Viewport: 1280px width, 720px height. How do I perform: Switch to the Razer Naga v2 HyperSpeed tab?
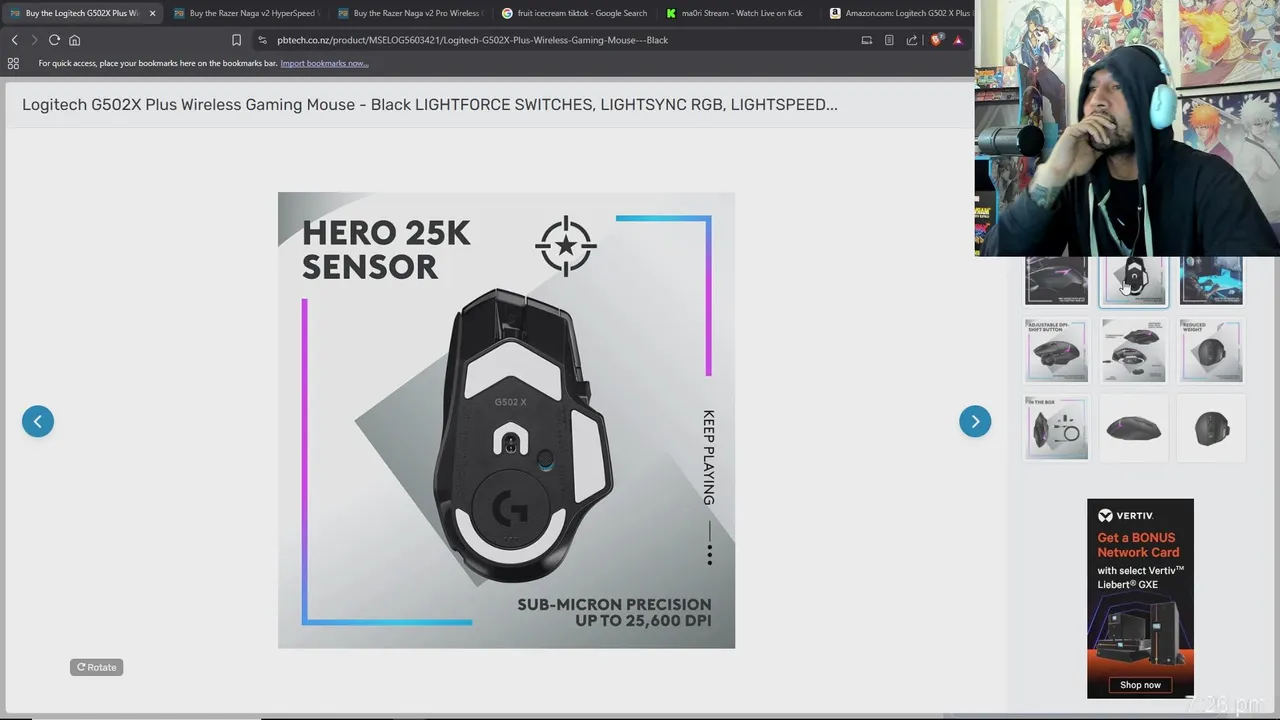point(245,13)
